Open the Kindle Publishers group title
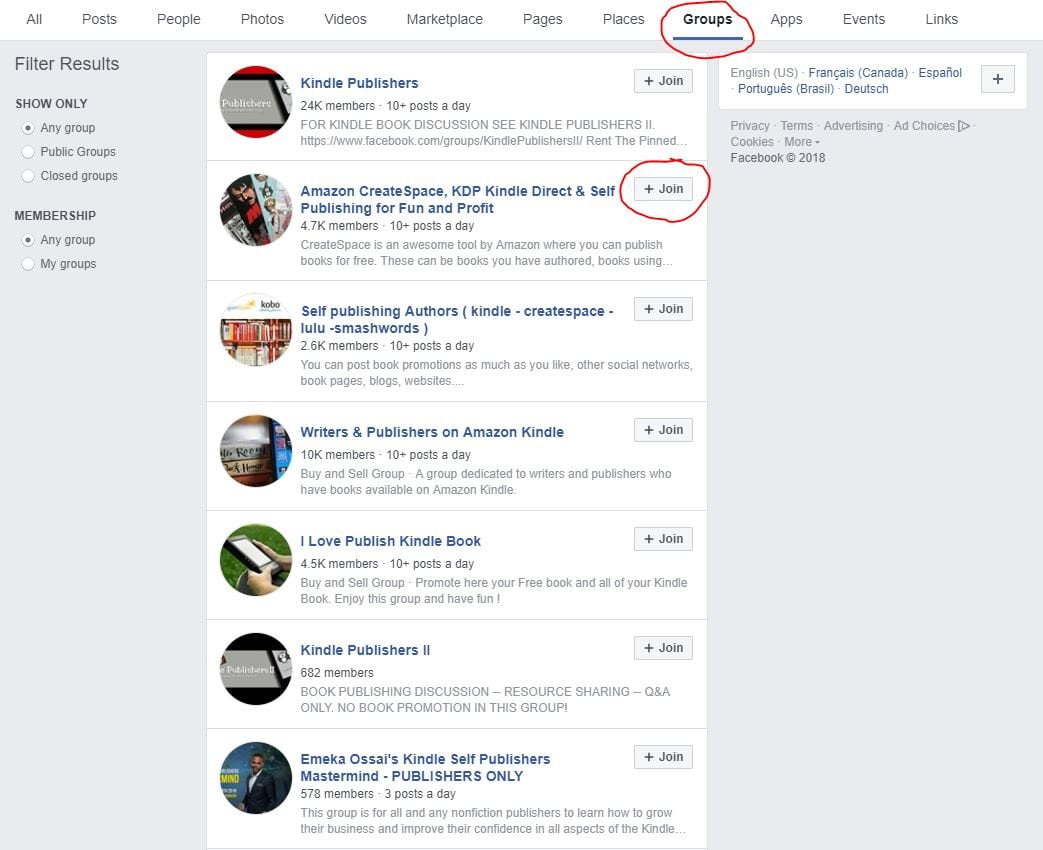The height and width of the screenshot is (850, 1043). (x=359, y=83)
